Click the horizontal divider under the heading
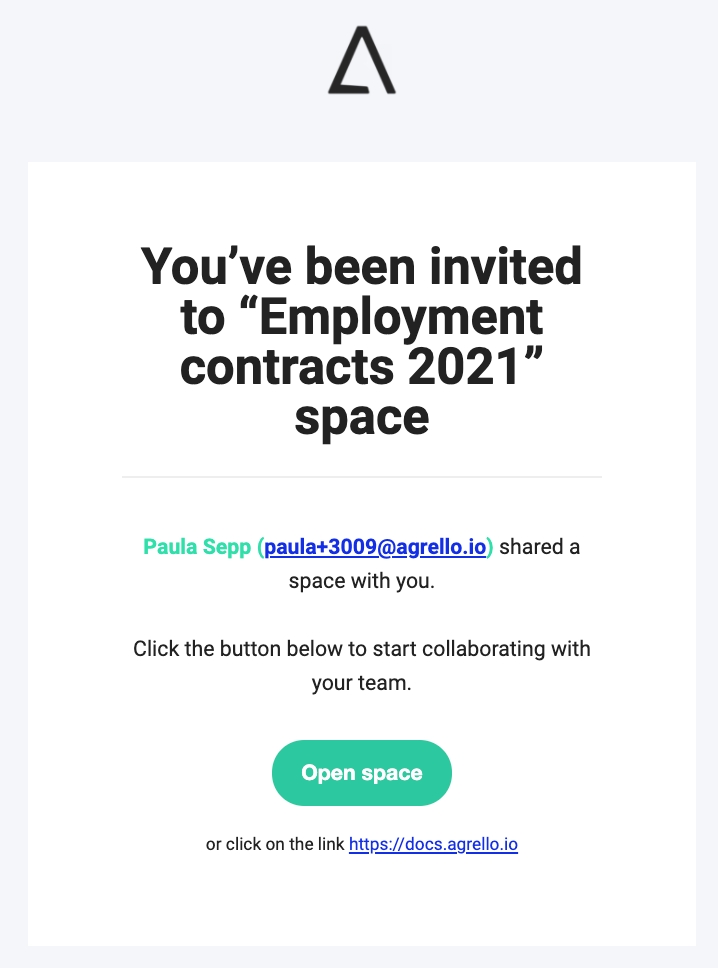The image size is (718, 968). tap(361, 477)
